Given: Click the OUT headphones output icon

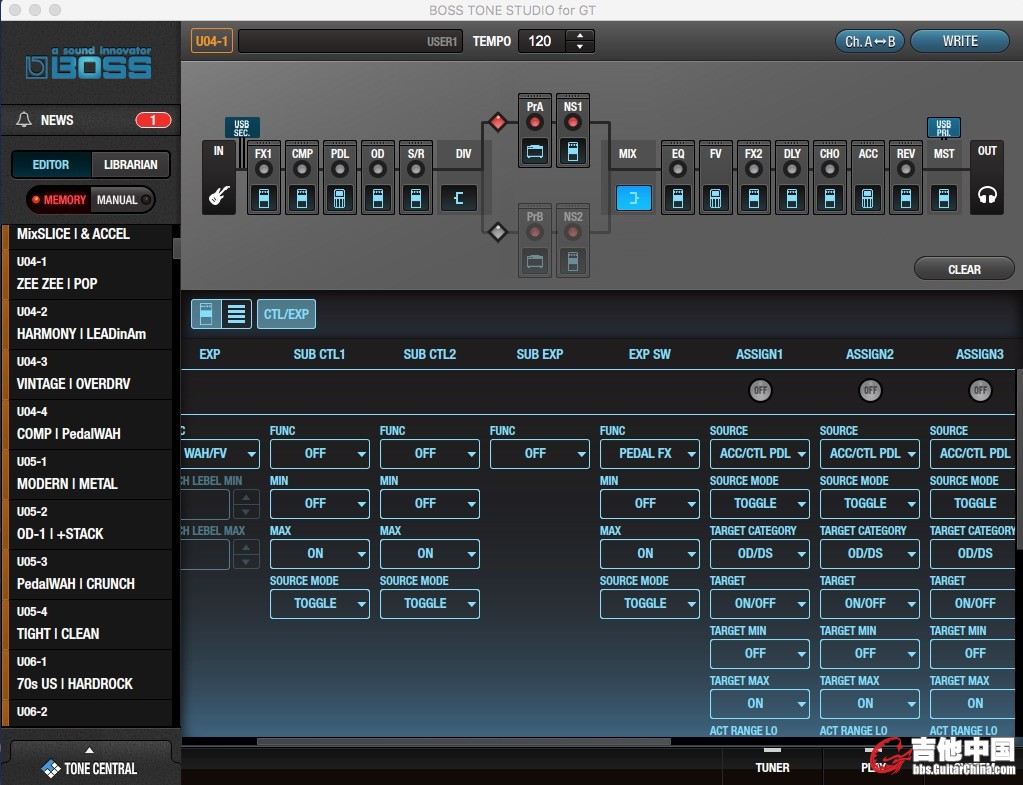Looking at the screenshot, I should (986, 194).
